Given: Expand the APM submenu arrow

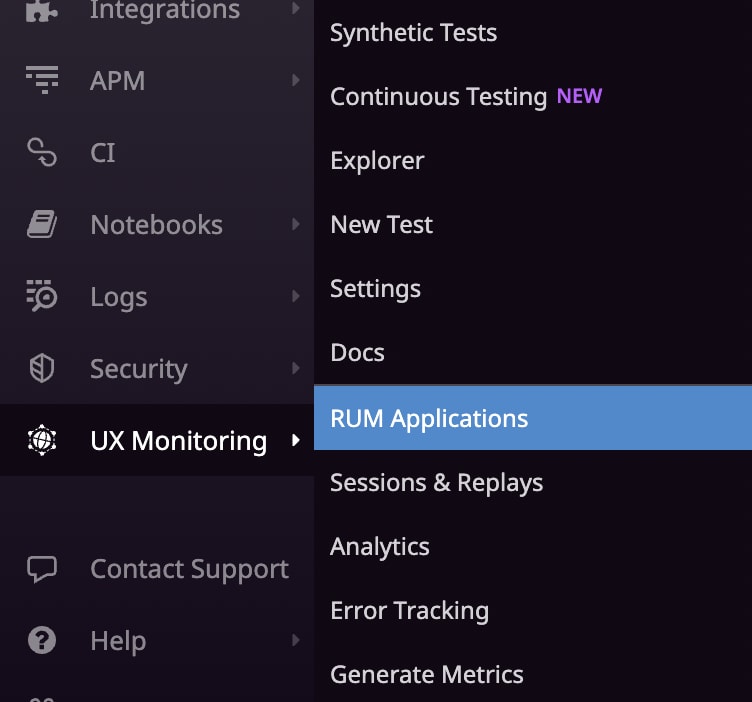Looking at the screenshot, I should 296,80.
